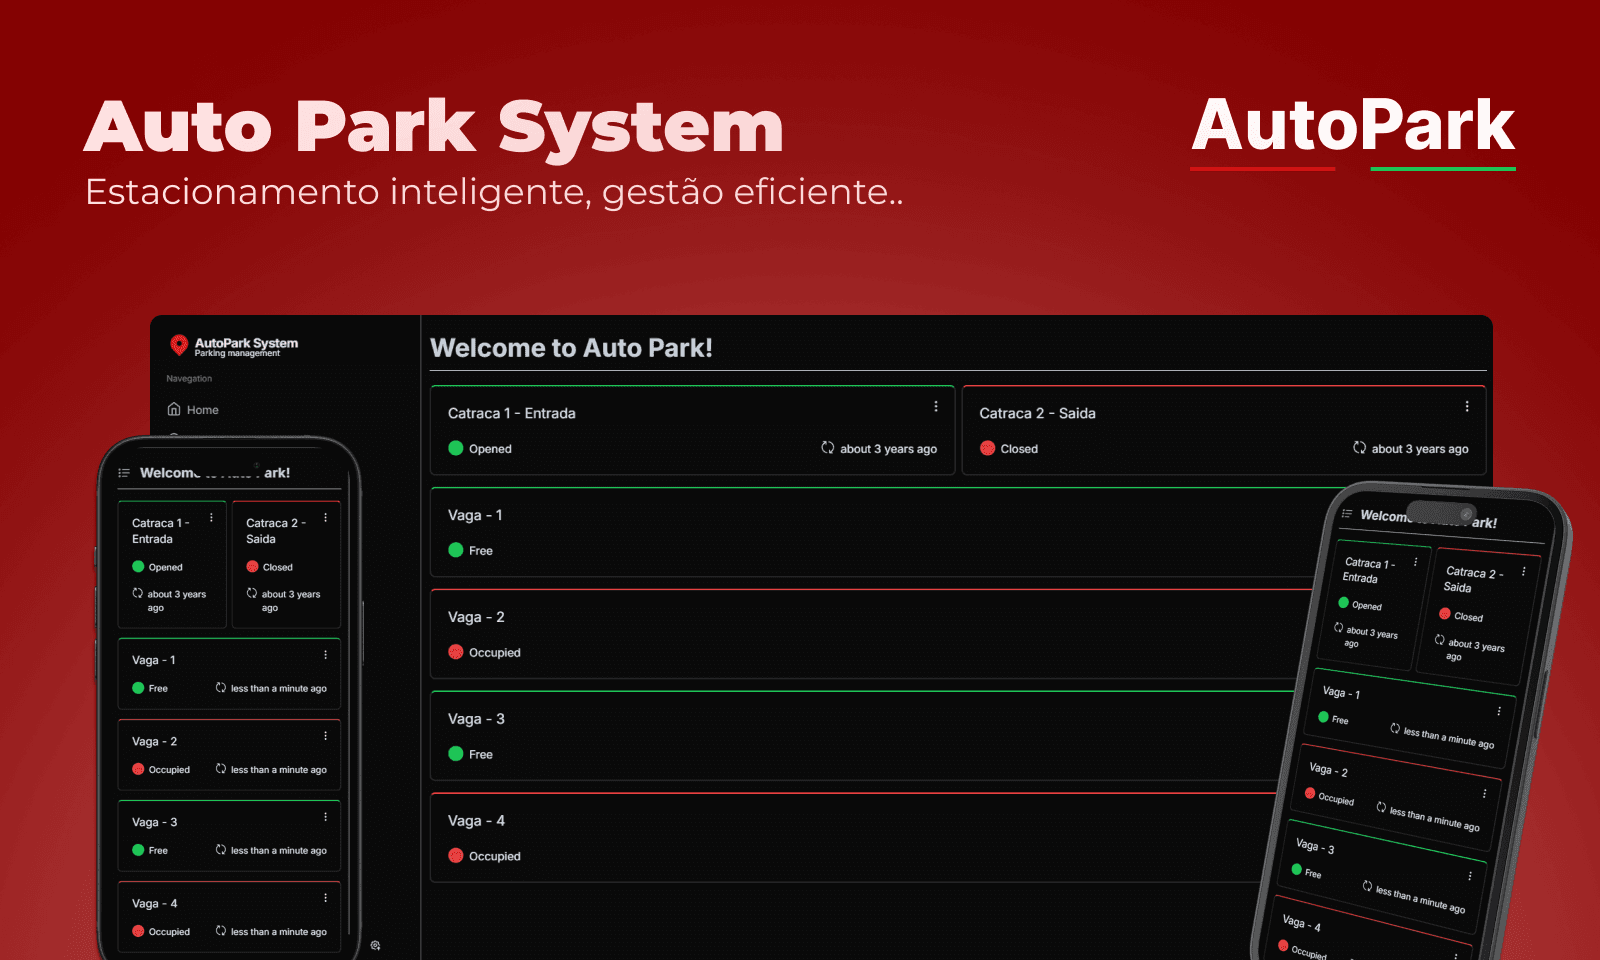Viewport: 1600px width, 960px height.
Task: Toggle the Occupied status dot on Vaga - 2
Action: 456,652
